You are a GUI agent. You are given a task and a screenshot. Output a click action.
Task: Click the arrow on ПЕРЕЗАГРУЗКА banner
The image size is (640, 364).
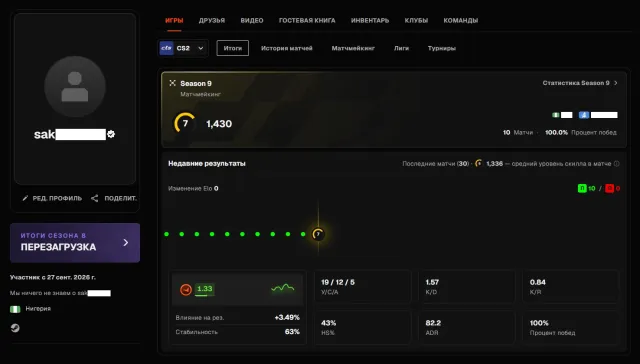[x=126, y=242]
